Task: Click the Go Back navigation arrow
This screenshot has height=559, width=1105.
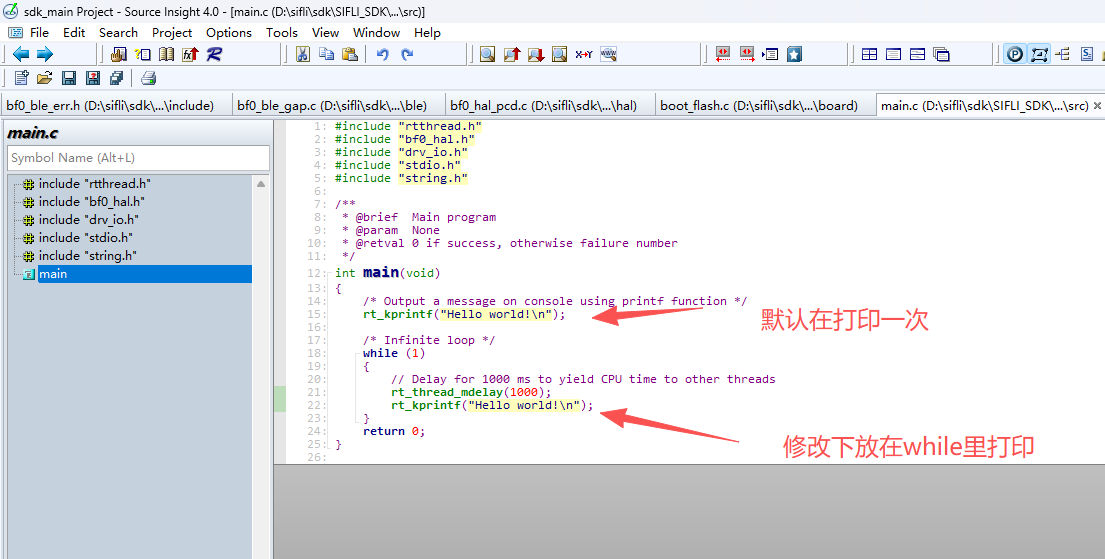Action: [x=20, y=54]
